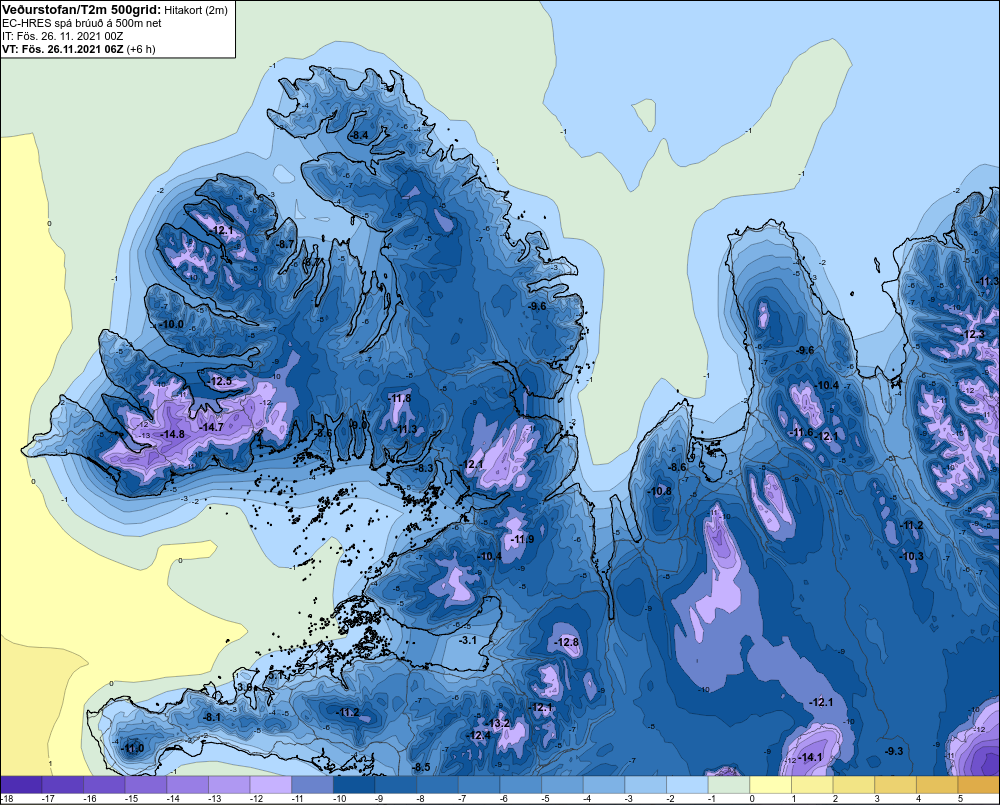Click the -12.4 temperature label
Image resolution: width=1000 pixels, height=805 pixels.
click(478, 735)
